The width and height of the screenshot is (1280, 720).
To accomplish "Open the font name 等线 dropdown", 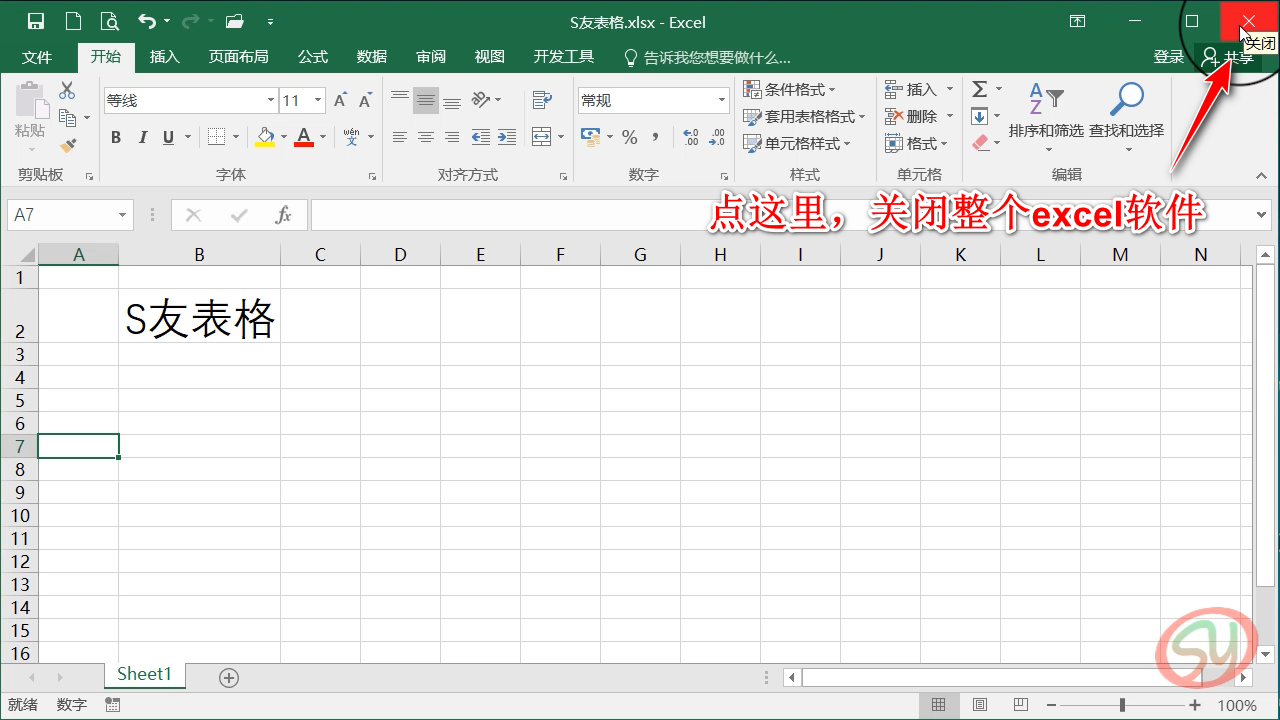I will pos(271,100).
